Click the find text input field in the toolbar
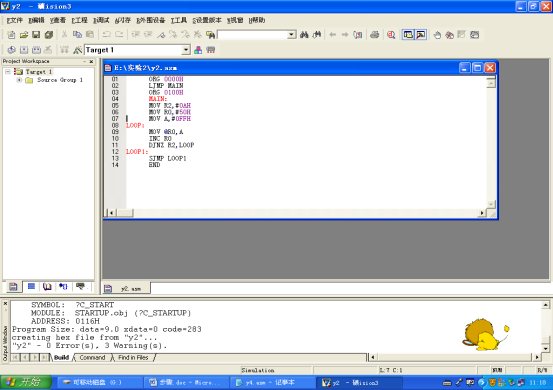 coord(253,35)
